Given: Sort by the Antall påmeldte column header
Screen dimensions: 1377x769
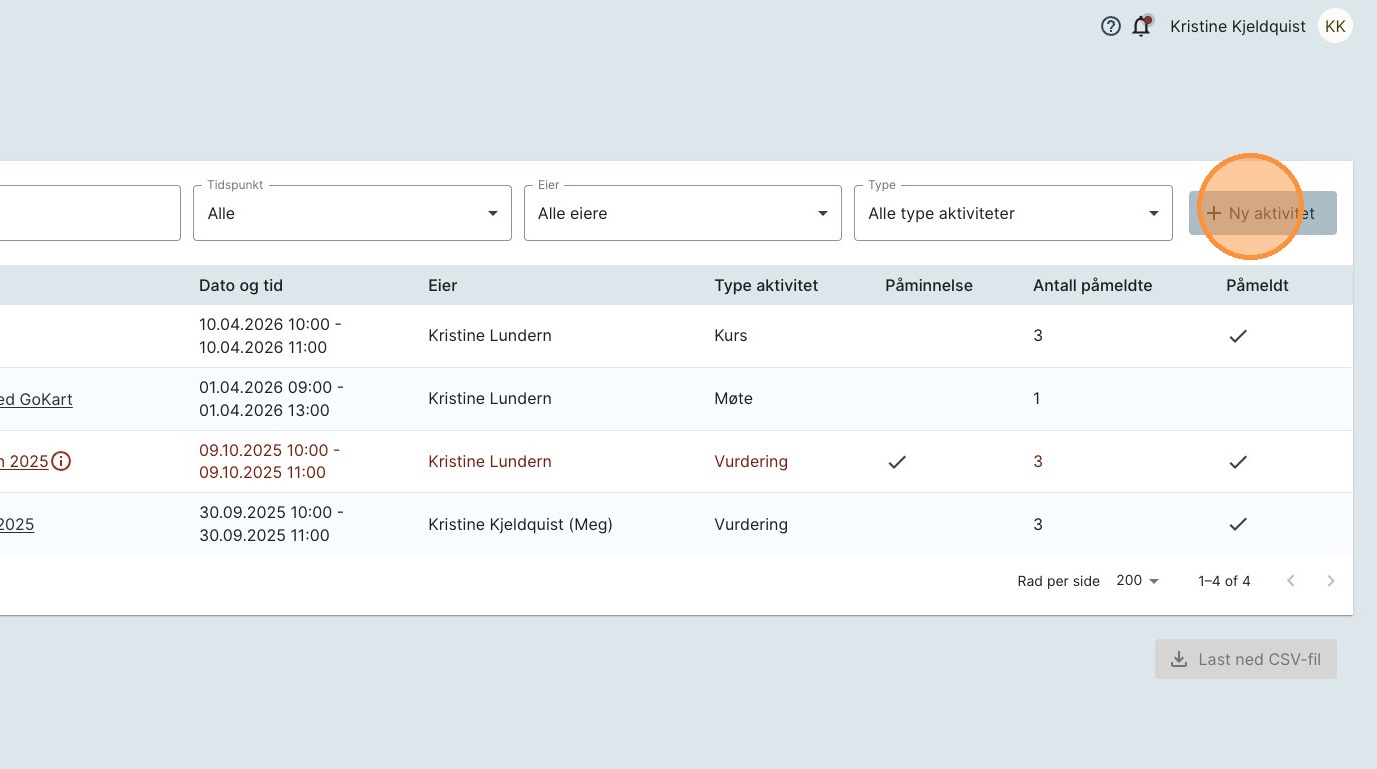Looking at the screenshot, I should 1092,285.
